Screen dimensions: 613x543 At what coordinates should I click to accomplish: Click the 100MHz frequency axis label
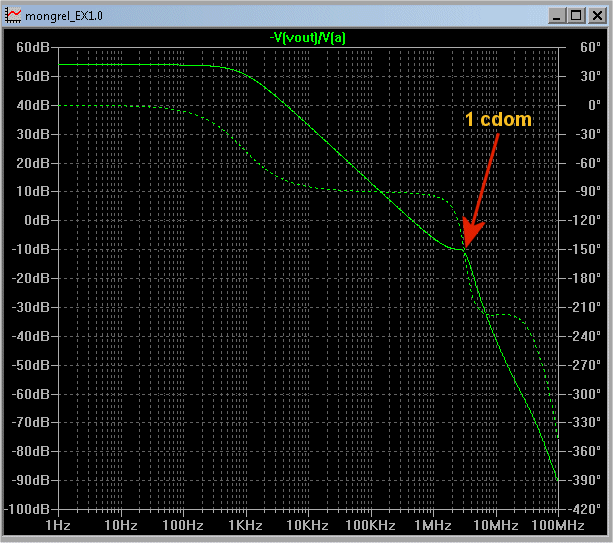pyautogui.click(x=558, y=525)
